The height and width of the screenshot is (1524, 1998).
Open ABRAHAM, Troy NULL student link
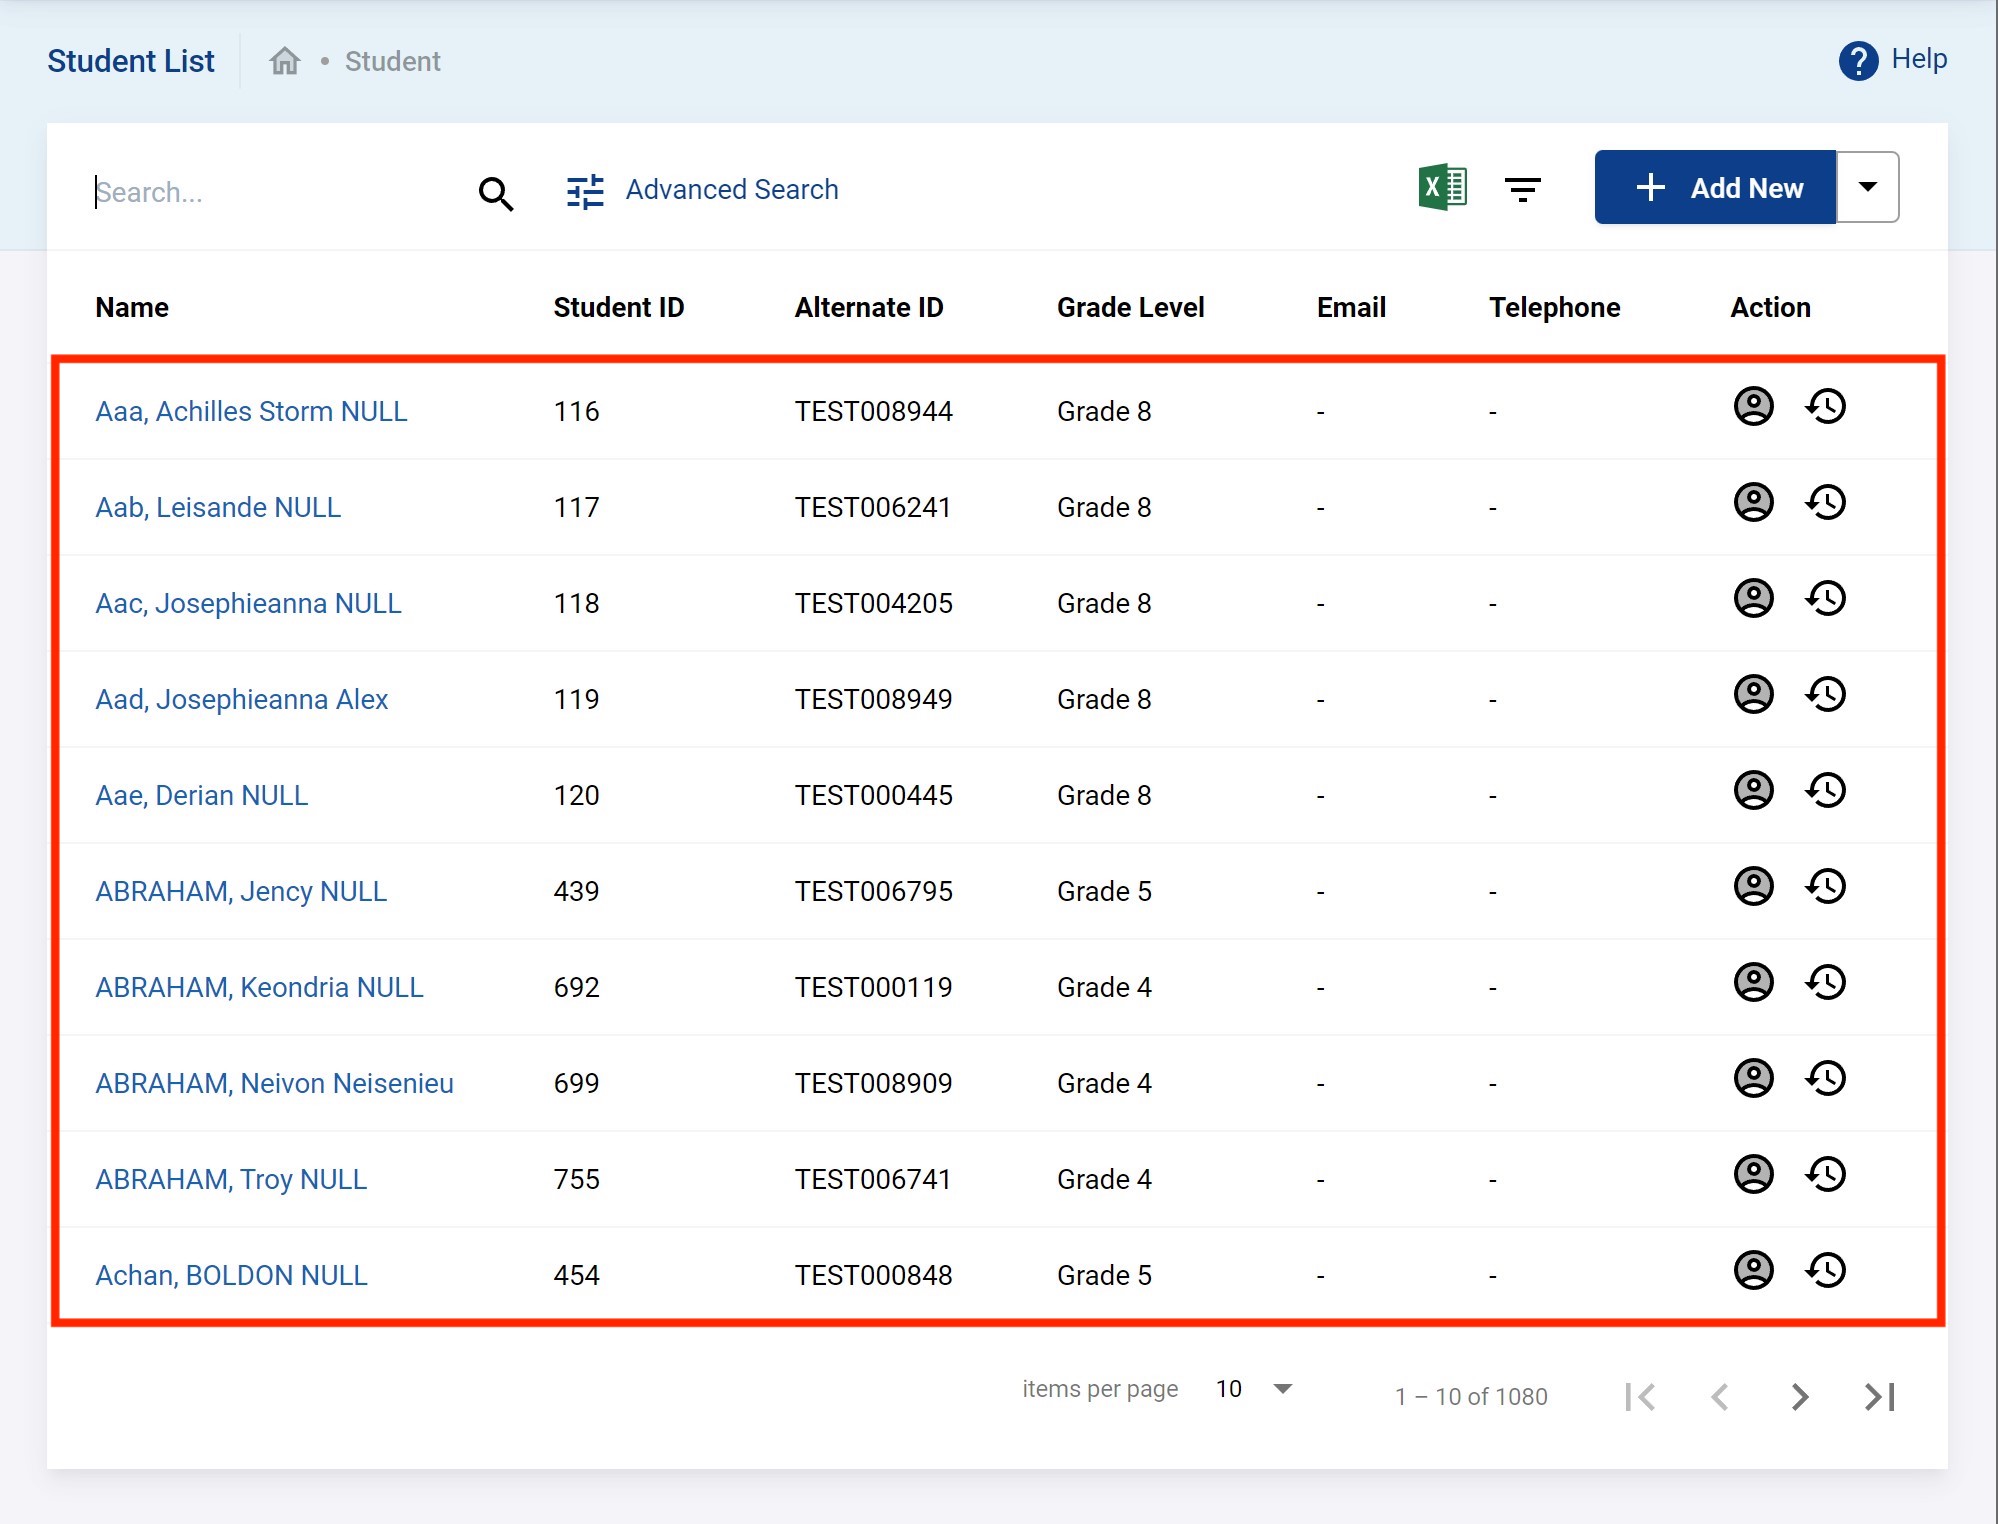pos(231,1179)
